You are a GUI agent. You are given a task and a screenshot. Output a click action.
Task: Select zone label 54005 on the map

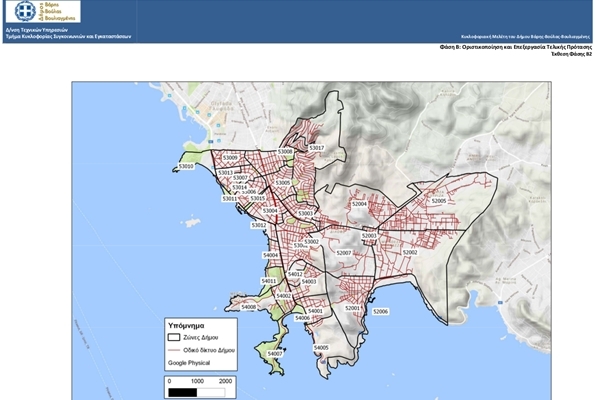point(321,347)
